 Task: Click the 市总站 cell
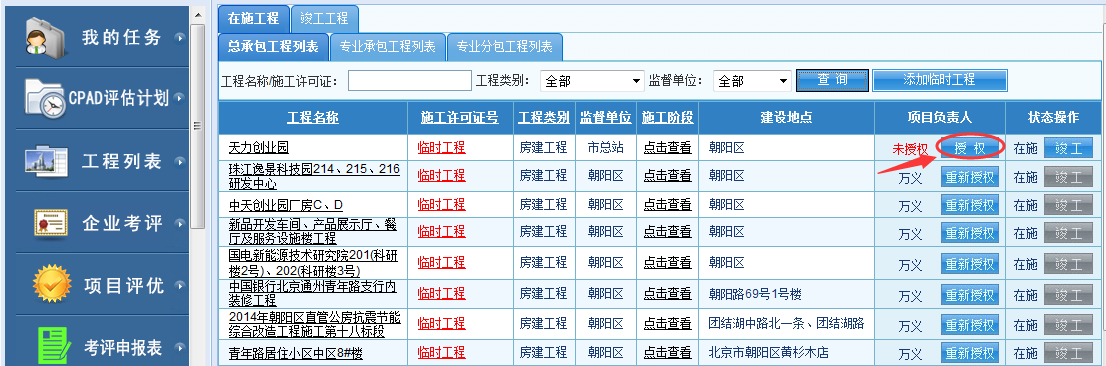point(606,148)
